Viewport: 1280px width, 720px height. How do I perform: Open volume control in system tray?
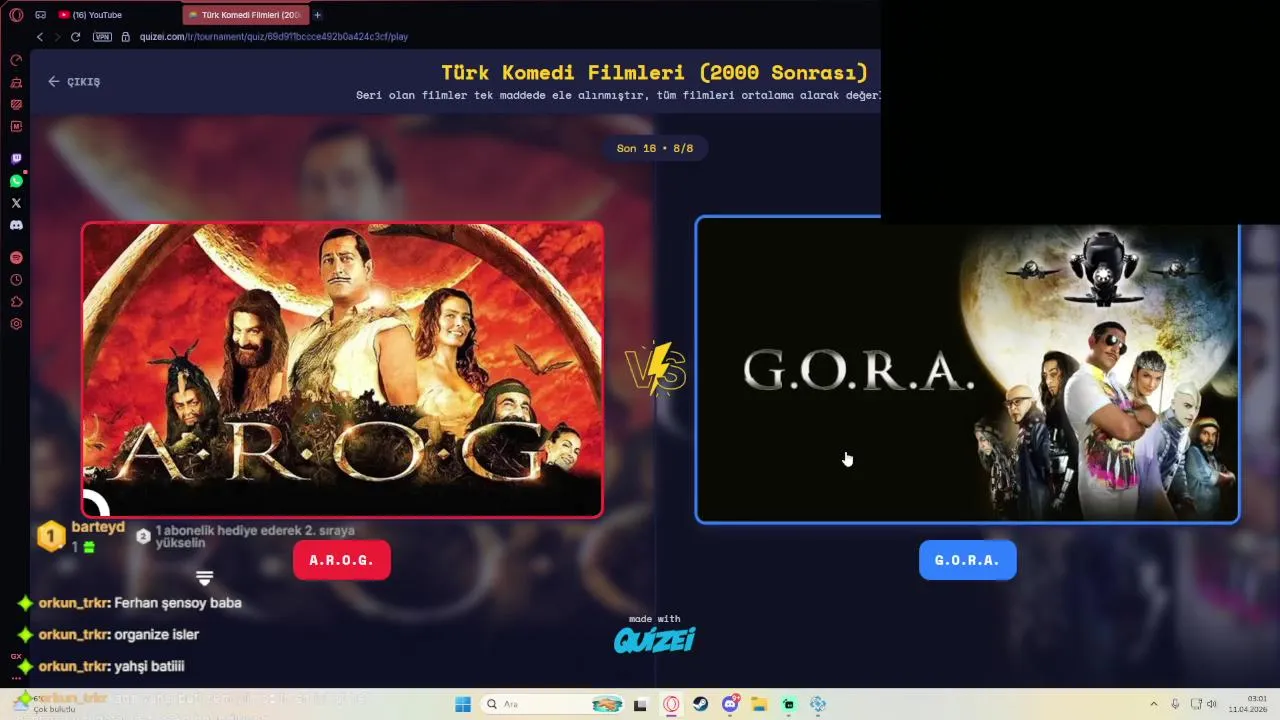pyautogui.click(x=1212, y=704)
